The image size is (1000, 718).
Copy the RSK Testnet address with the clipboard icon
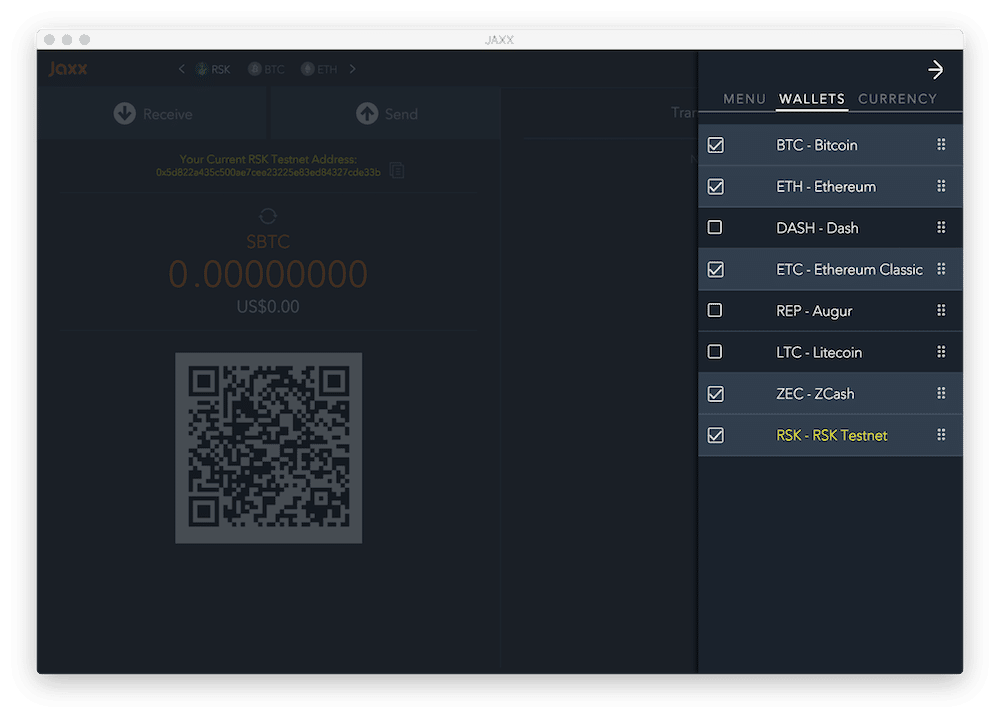(397, 170)
